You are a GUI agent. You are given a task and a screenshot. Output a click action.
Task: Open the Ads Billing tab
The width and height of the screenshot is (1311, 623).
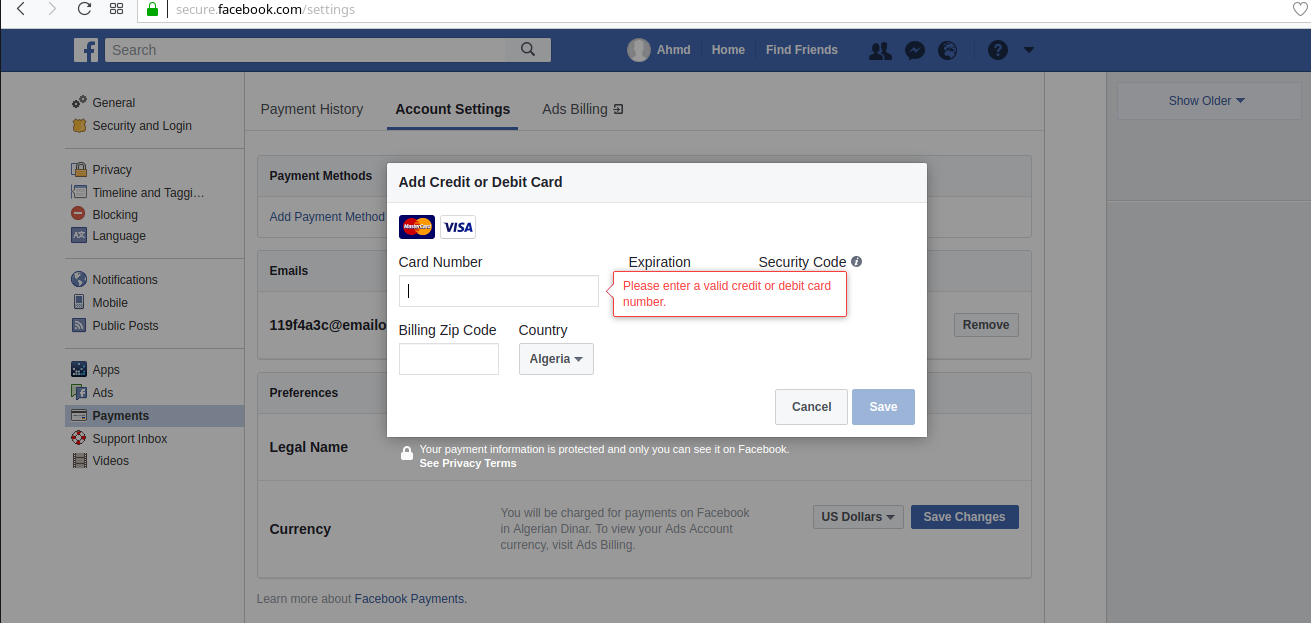582,109
